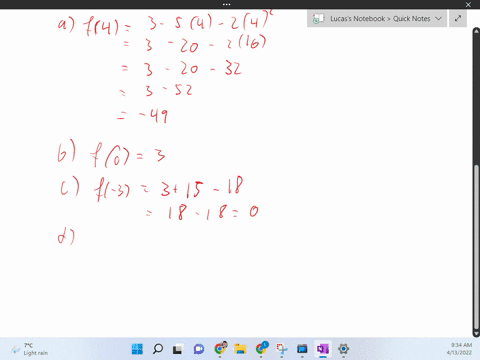This screenshot has width=480, height=360.
Task: Open Snipping Tool on taskbar
Action: point(281,349)
